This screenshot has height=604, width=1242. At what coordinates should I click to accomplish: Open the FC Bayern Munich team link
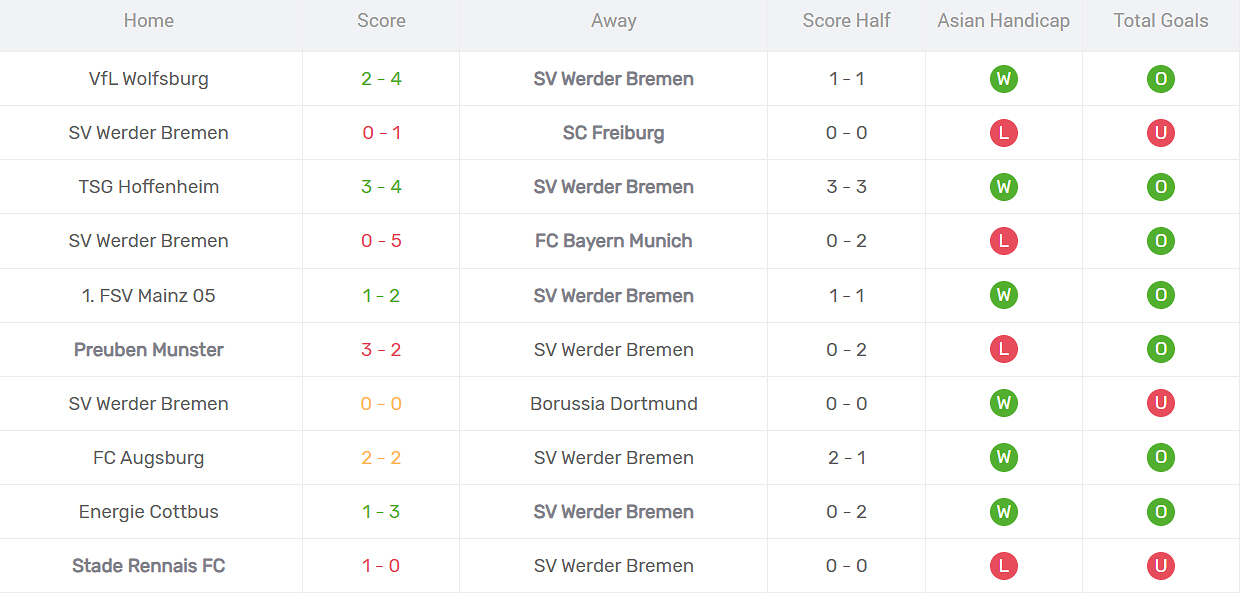click(x=613, y=241)
